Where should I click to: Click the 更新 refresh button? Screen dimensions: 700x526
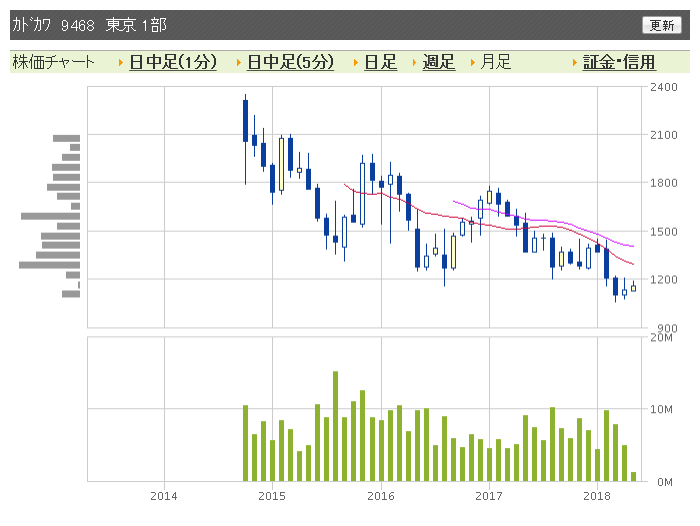[662, 25]
